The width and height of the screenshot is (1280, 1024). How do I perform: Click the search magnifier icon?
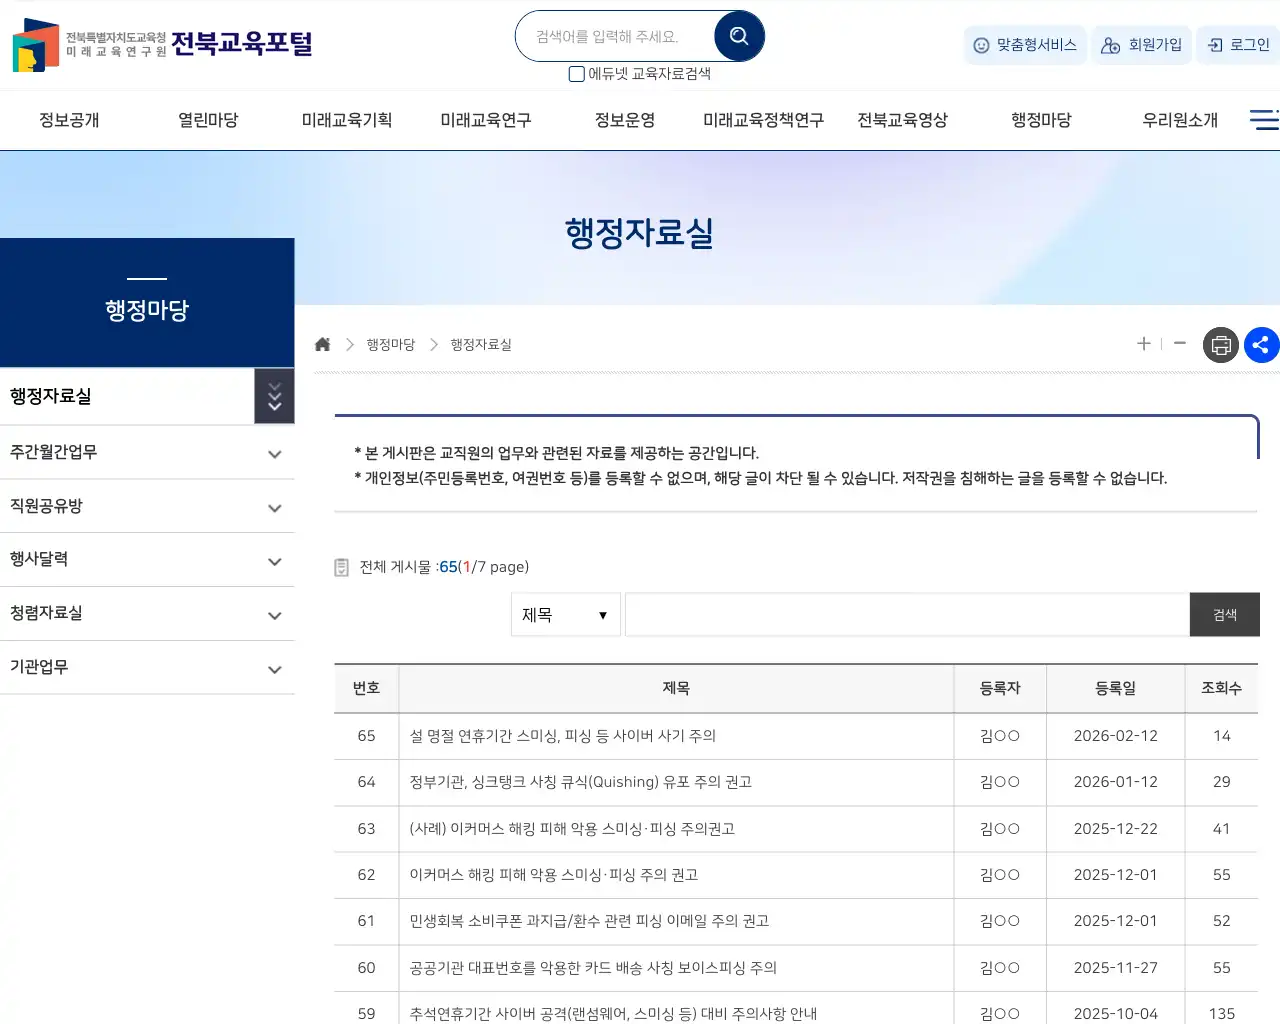739,35
